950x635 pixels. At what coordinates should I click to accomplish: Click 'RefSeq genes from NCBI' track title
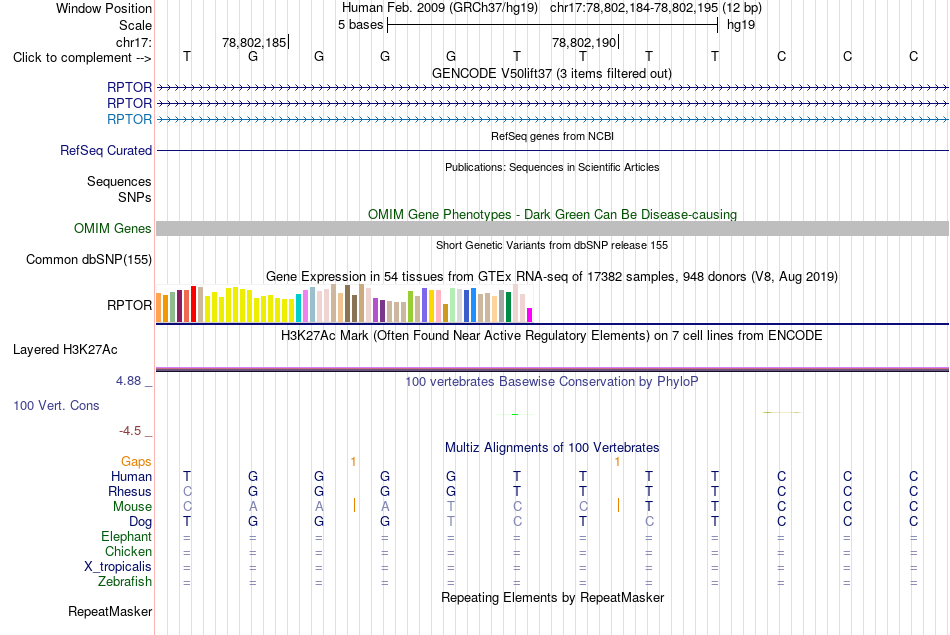(553, 136)
